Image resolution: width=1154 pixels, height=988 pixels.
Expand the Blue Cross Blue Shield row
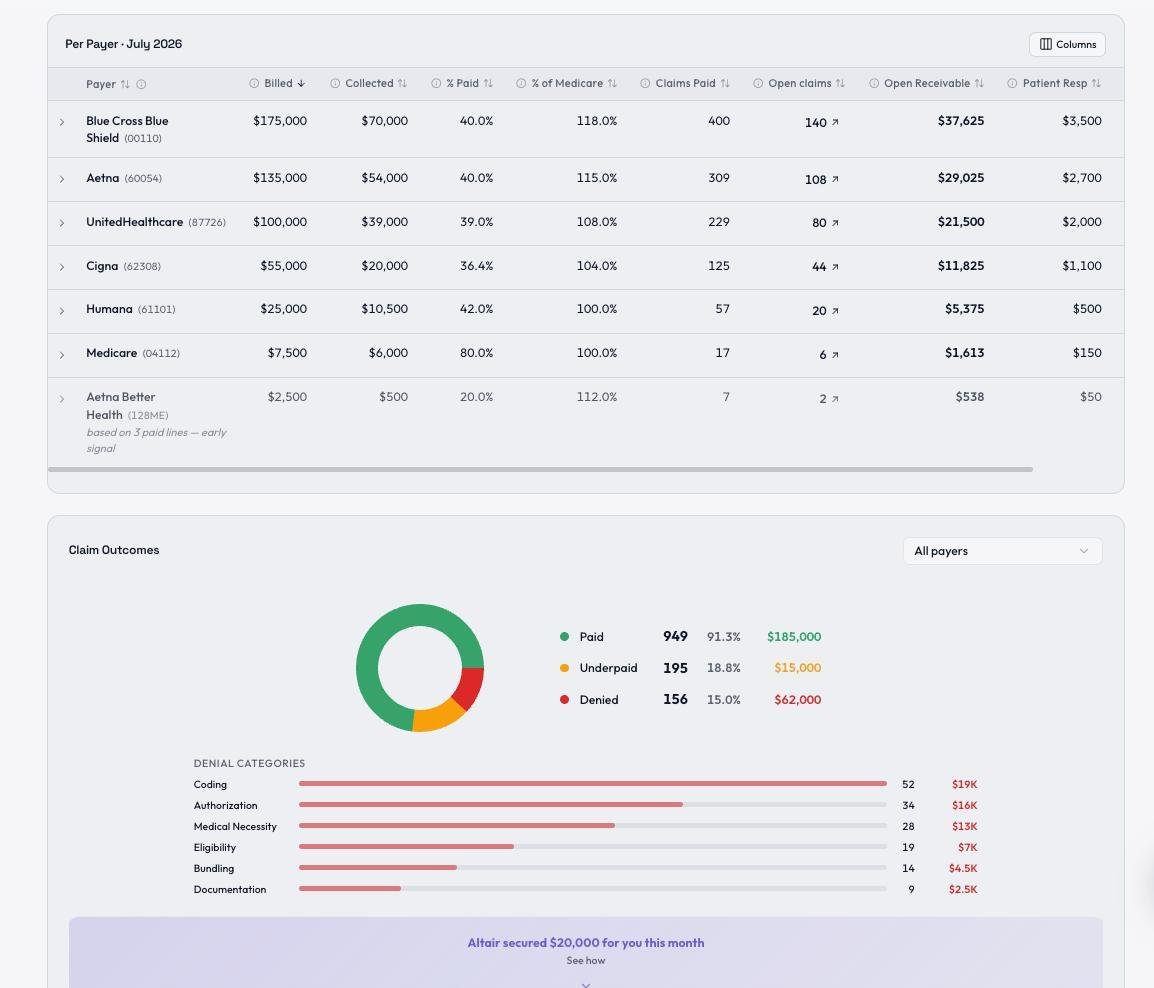pos(62,122)
